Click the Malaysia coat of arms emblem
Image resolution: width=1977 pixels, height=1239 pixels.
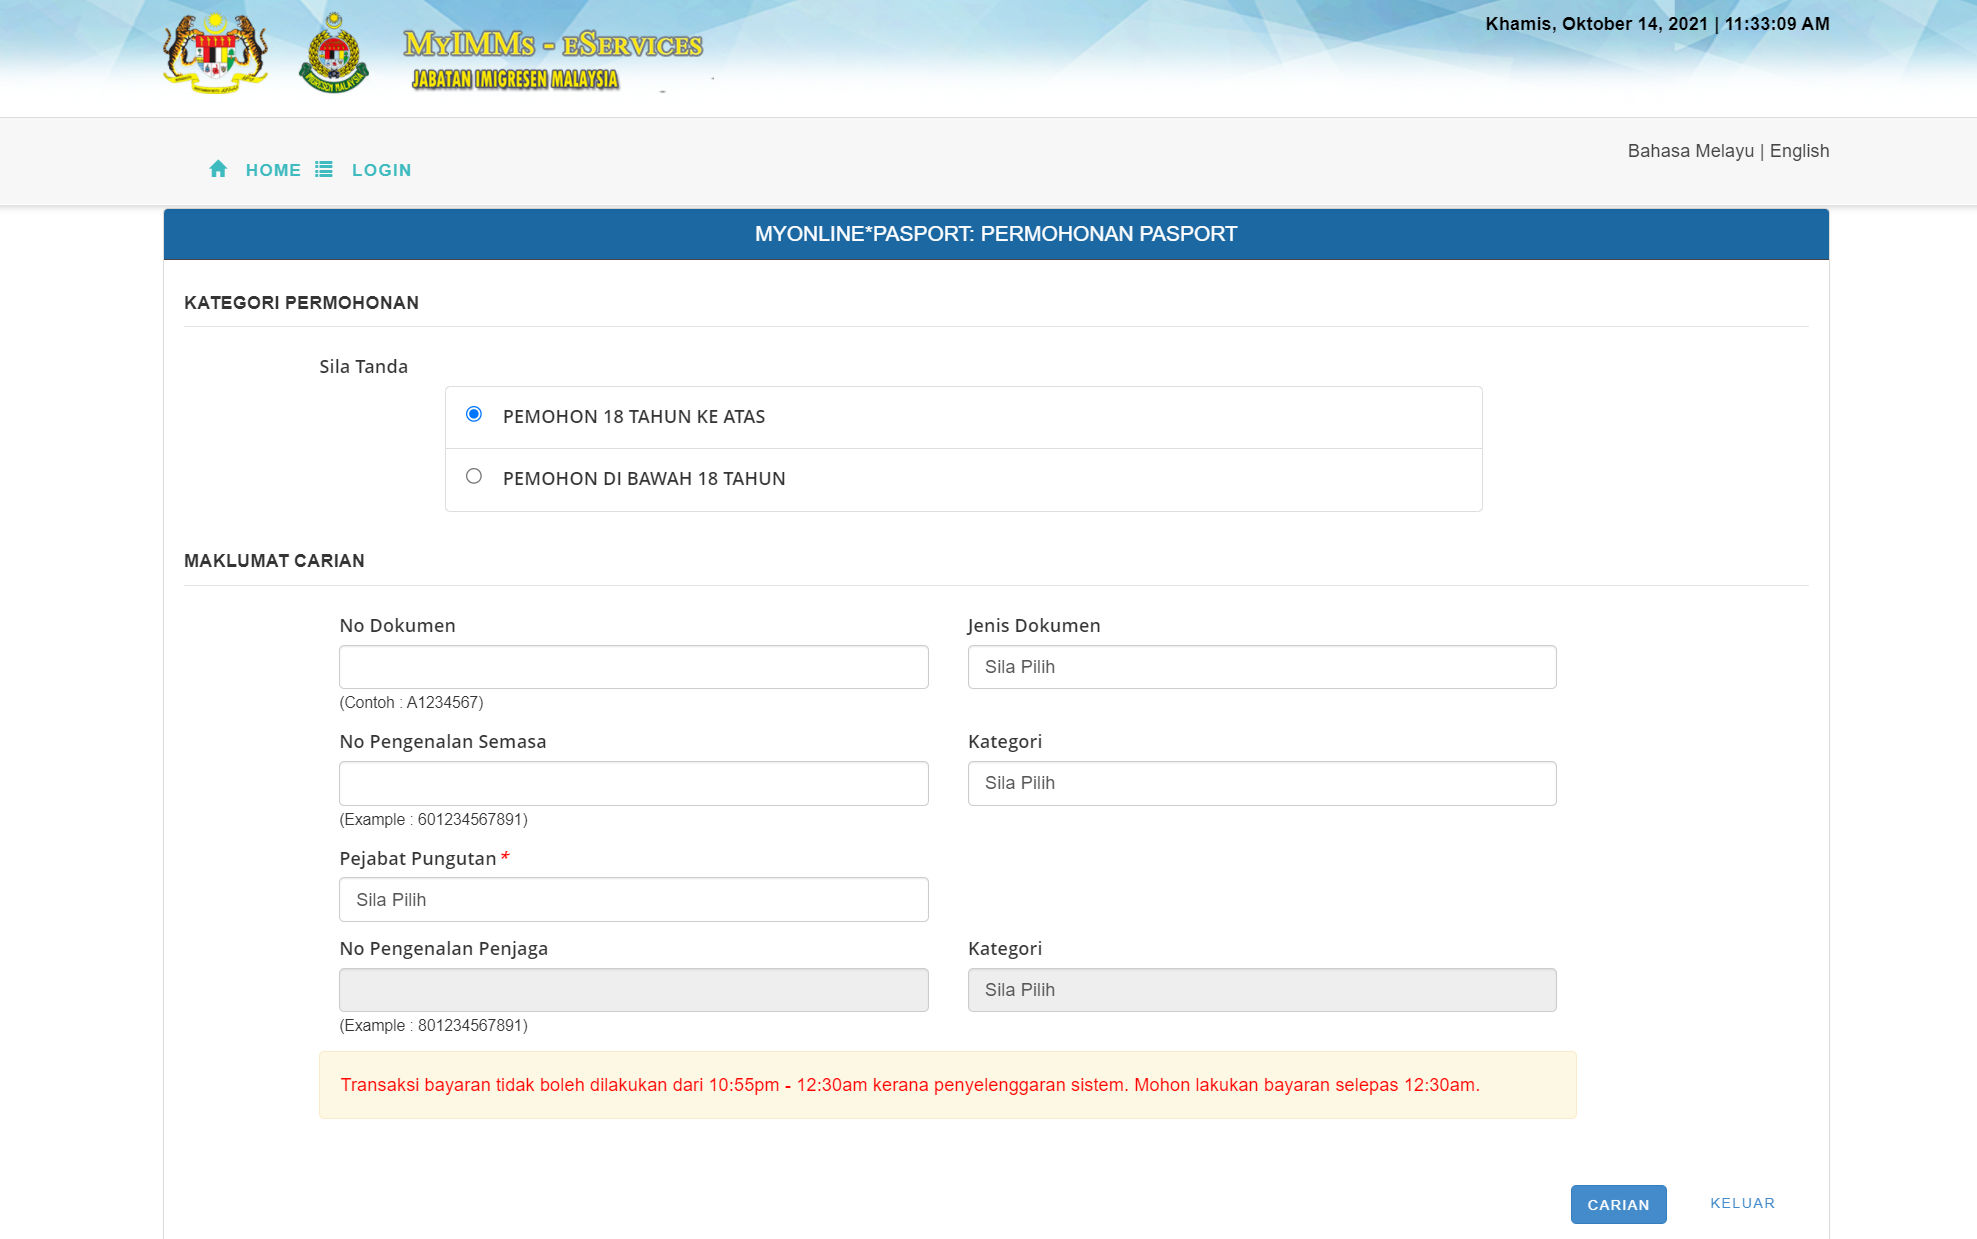tap(213, 53)
